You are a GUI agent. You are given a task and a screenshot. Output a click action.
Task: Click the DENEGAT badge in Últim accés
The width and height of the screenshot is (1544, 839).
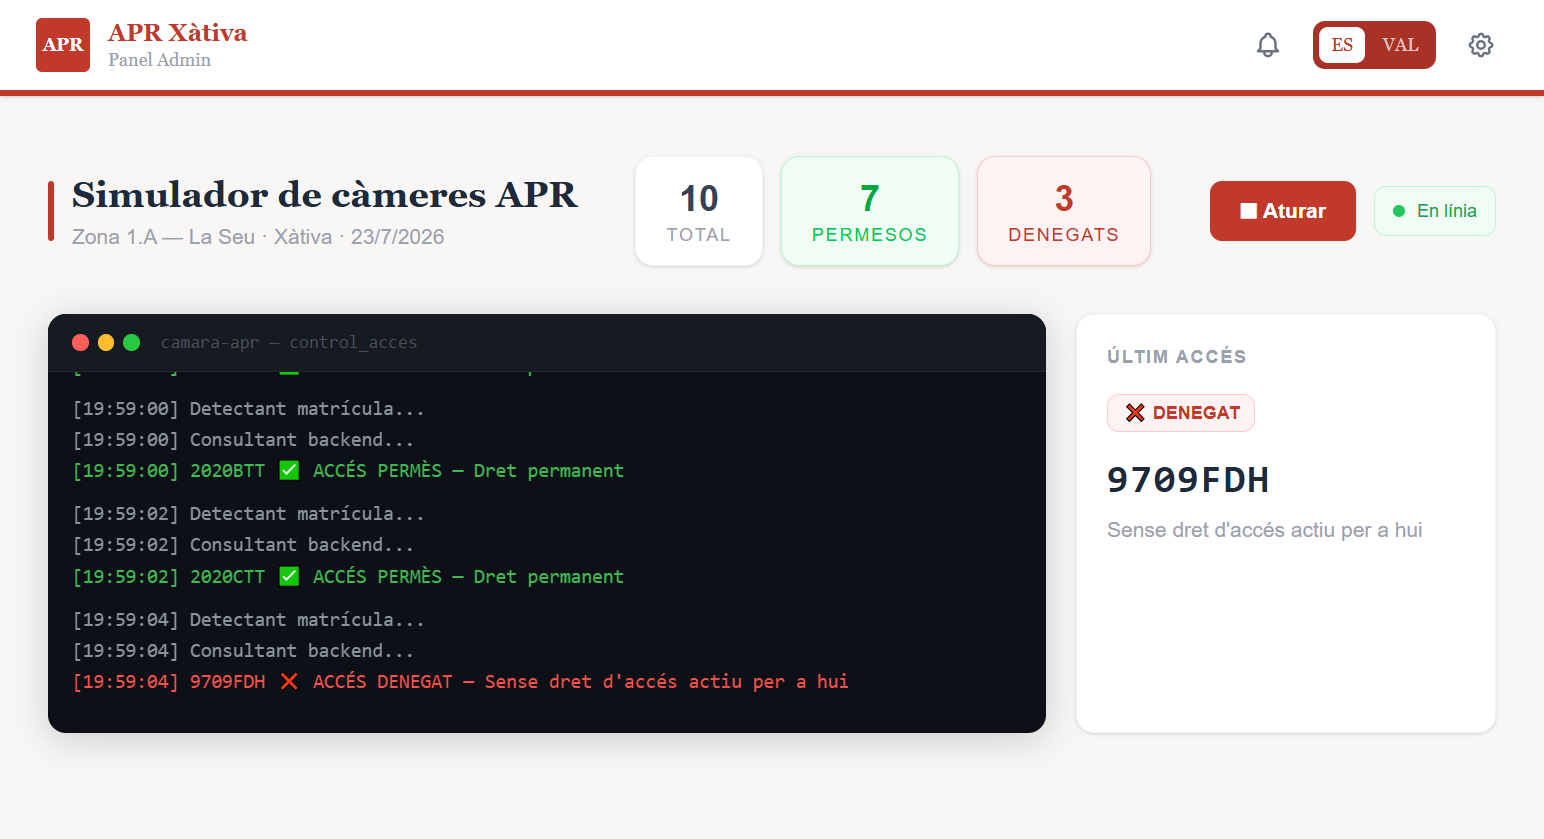click(x=1181, y=413)
